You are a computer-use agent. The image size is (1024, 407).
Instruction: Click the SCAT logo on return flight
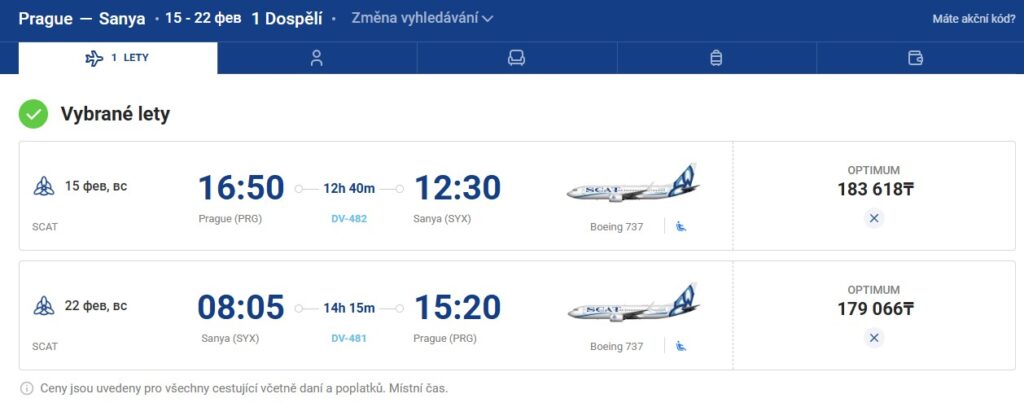click(x=44, y=306)
